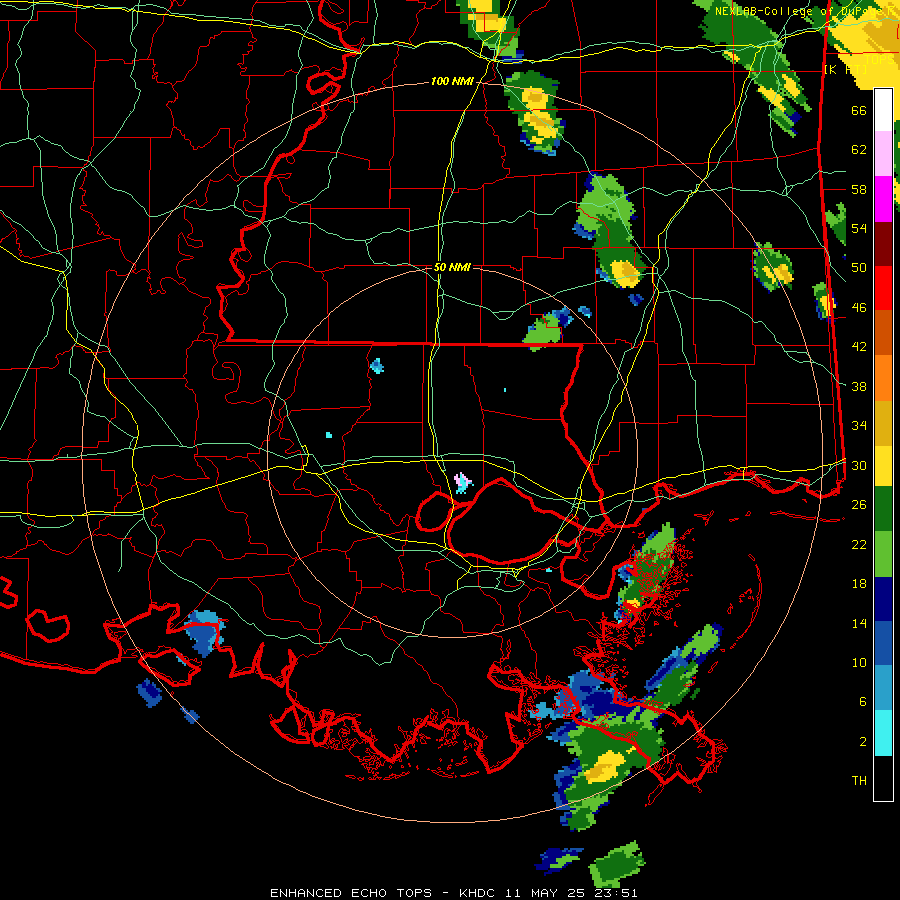Screen dimensions: 900x900
Task: Click the small pink echo at radar center
Action: point(463,483)
